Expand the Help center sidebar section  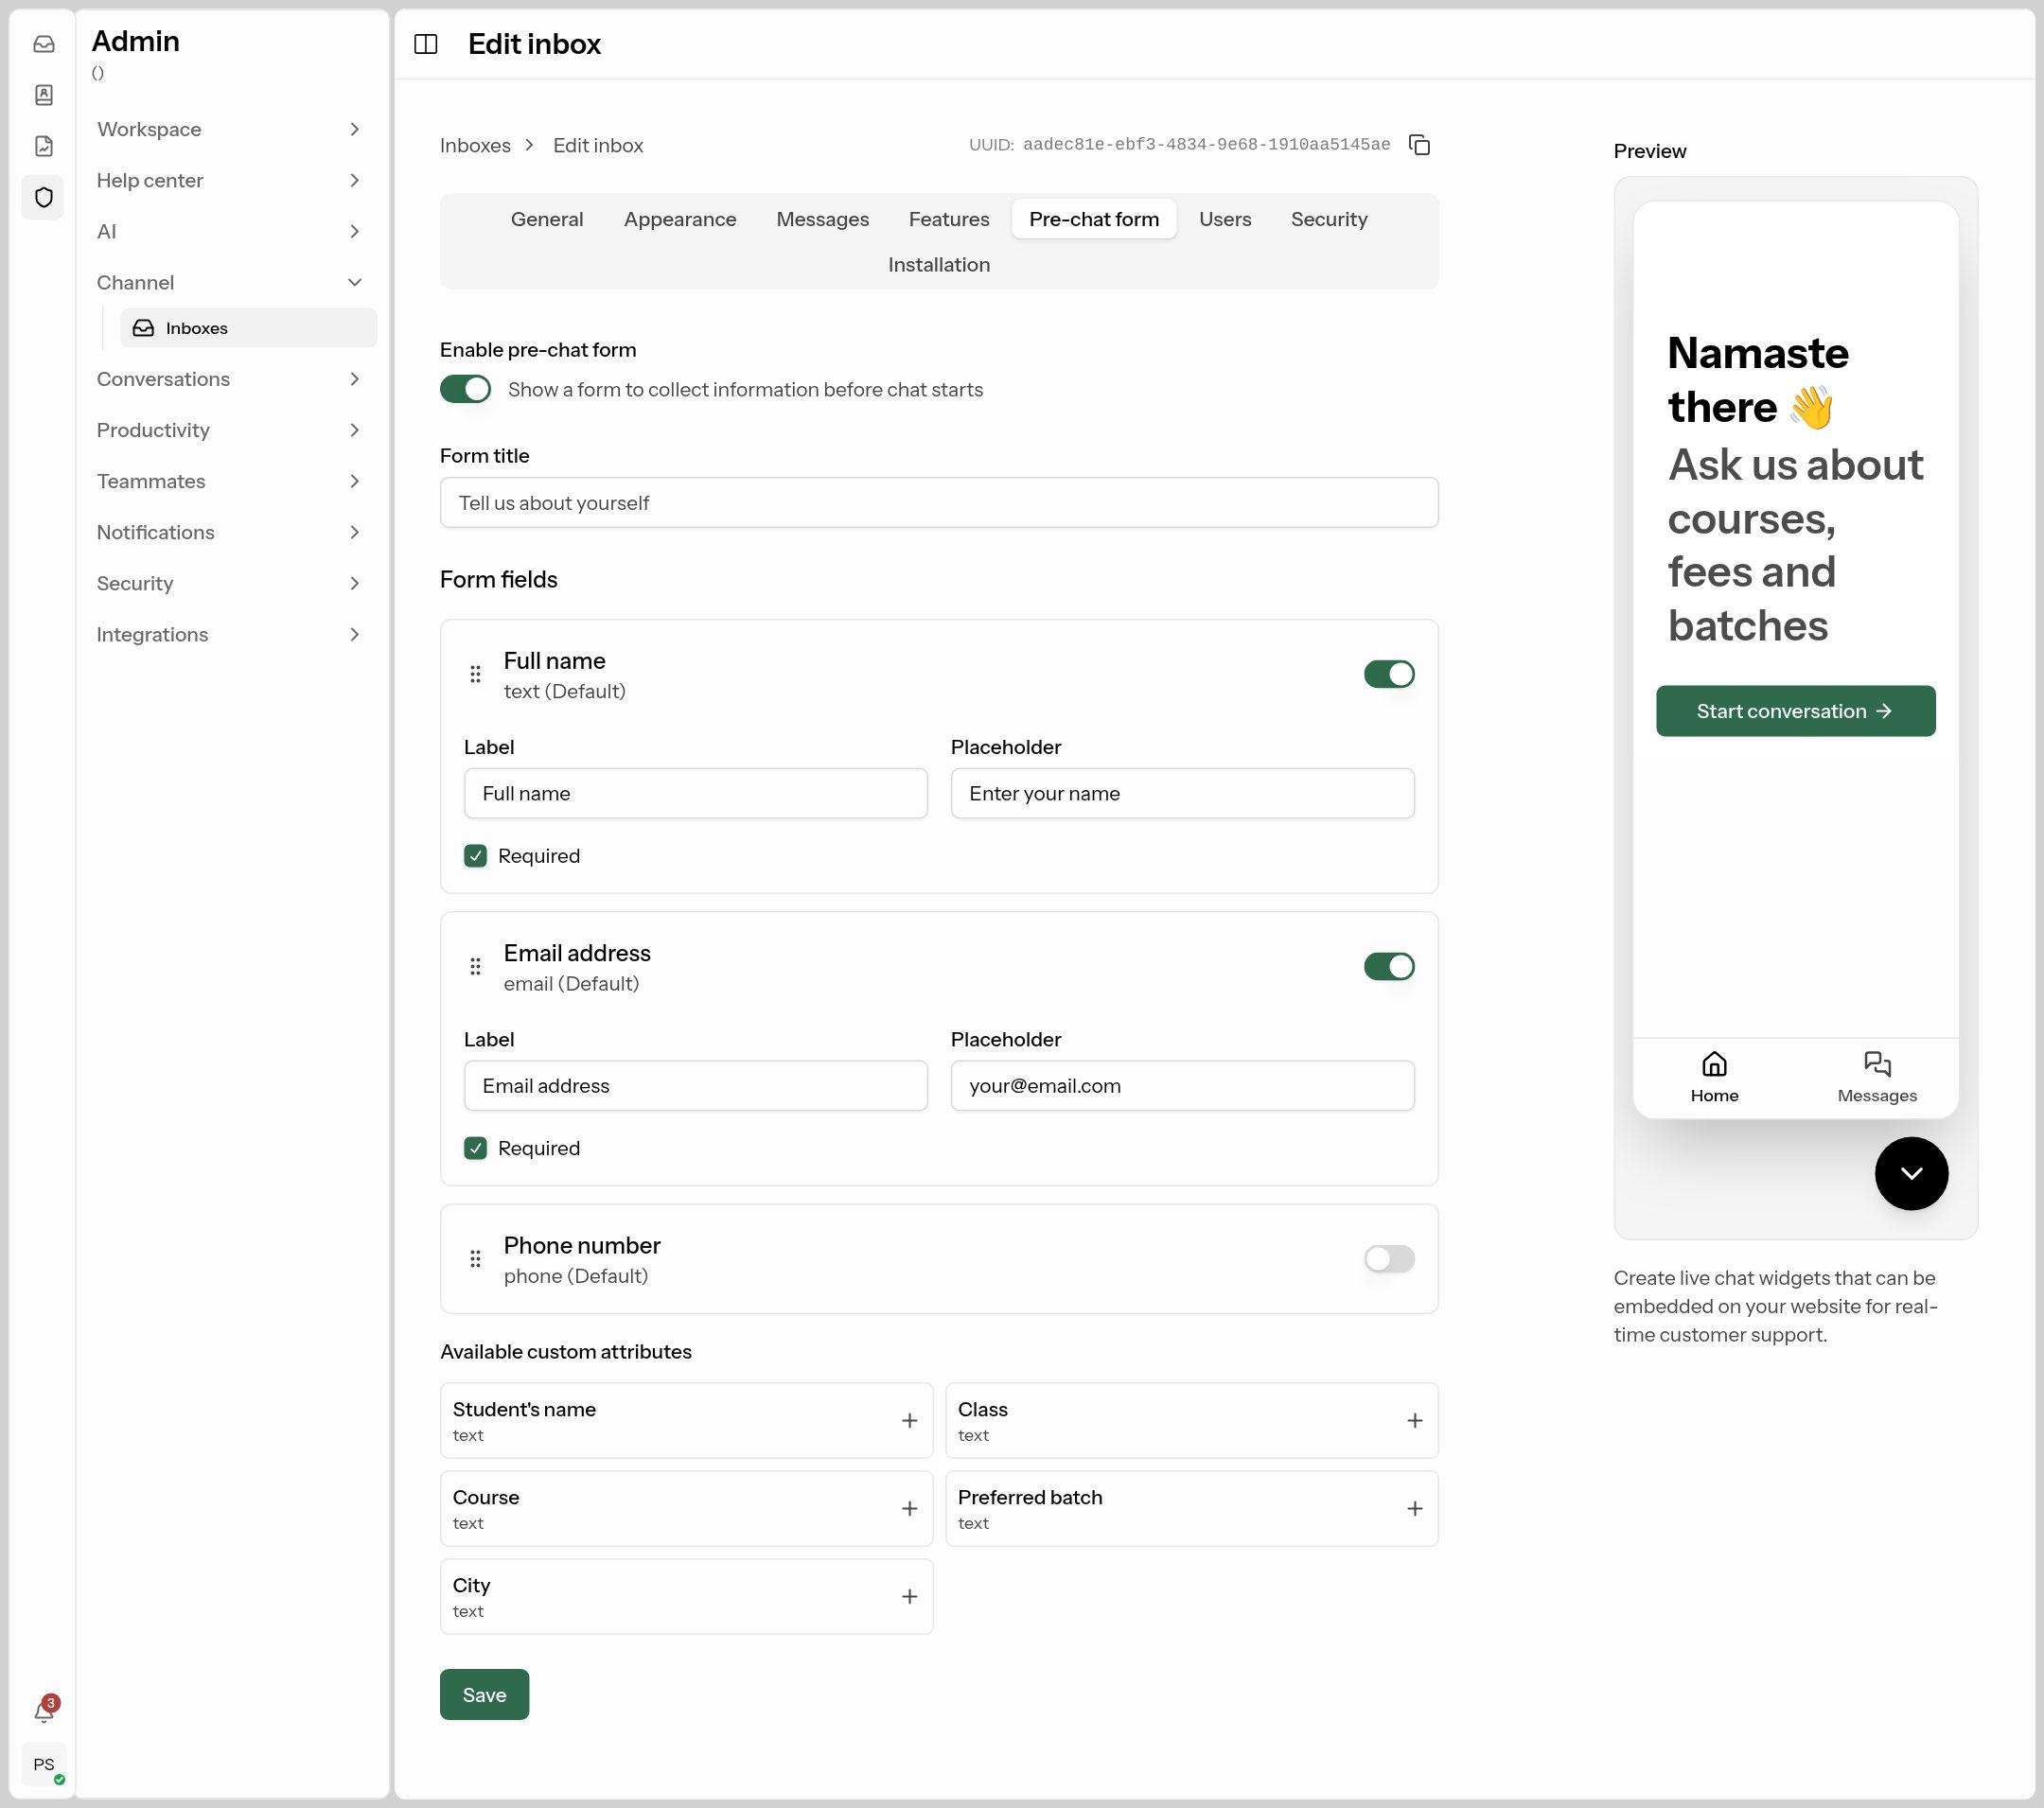click(x=229, y=180)
